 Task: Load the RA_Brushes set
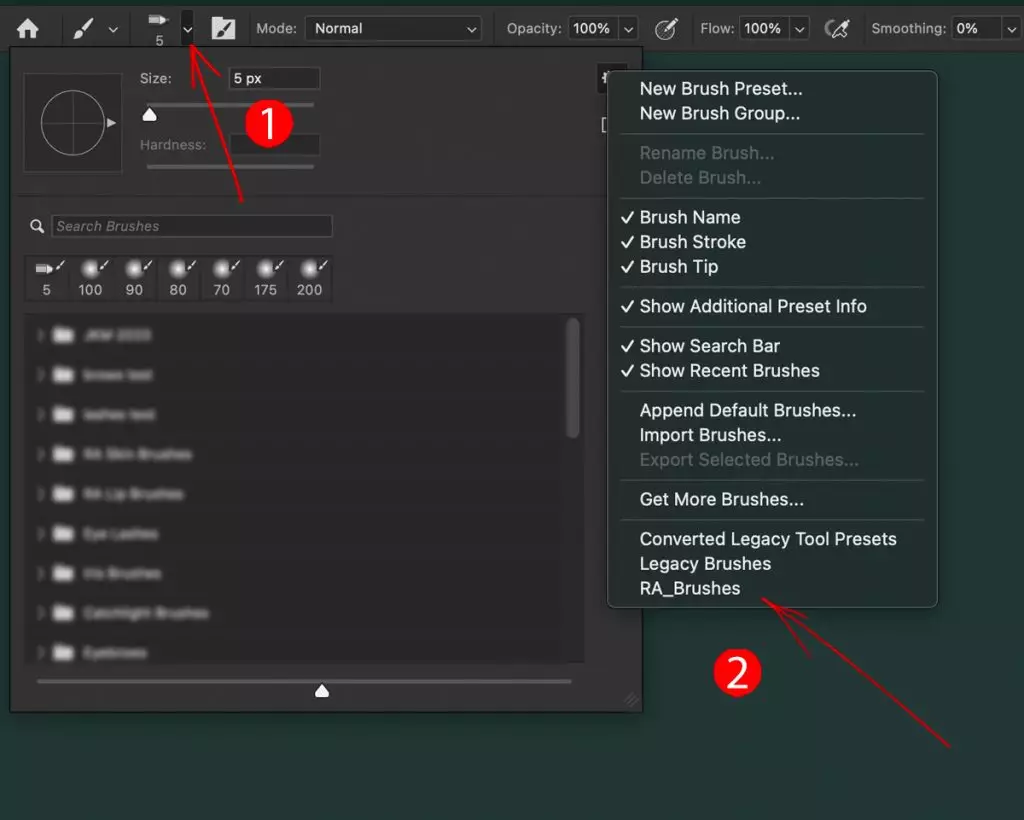pos(690,589)
